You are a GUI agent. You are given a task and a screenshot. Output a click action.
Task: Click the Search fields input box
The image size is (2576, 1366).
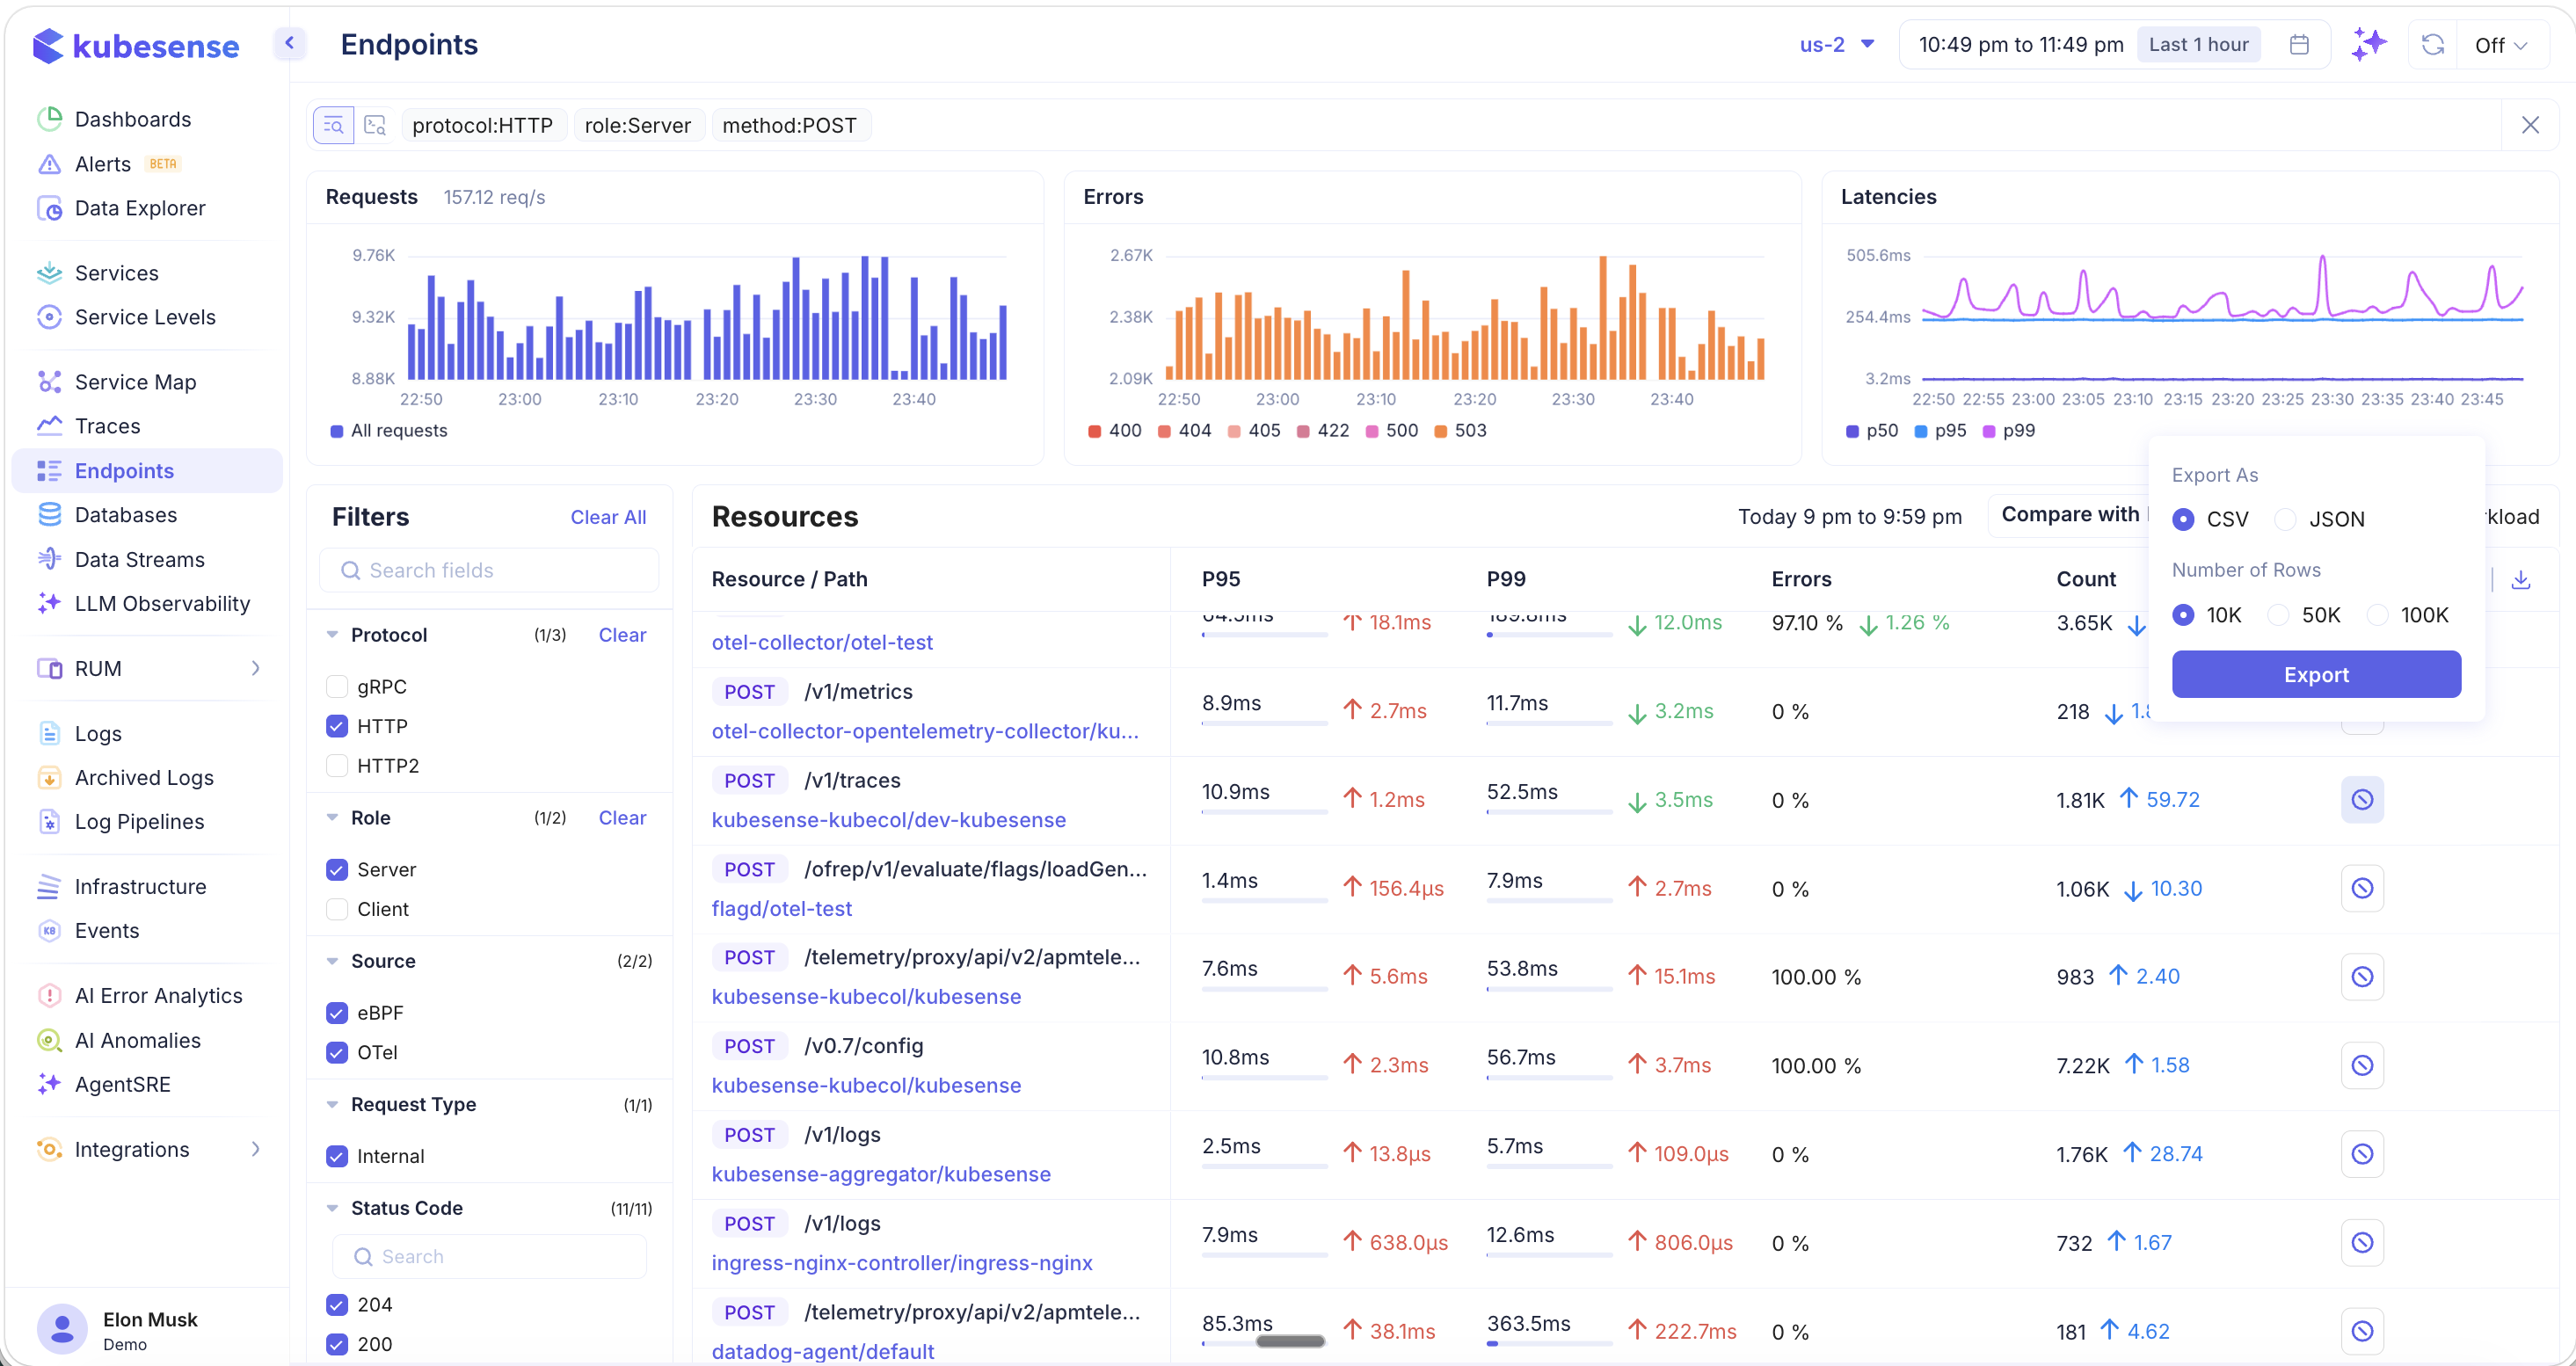489,569
